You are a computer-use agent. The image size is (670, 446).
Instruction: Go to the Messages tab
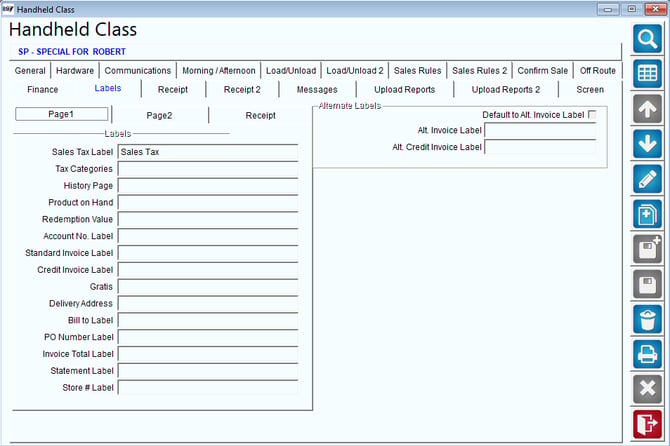[317, 89]
